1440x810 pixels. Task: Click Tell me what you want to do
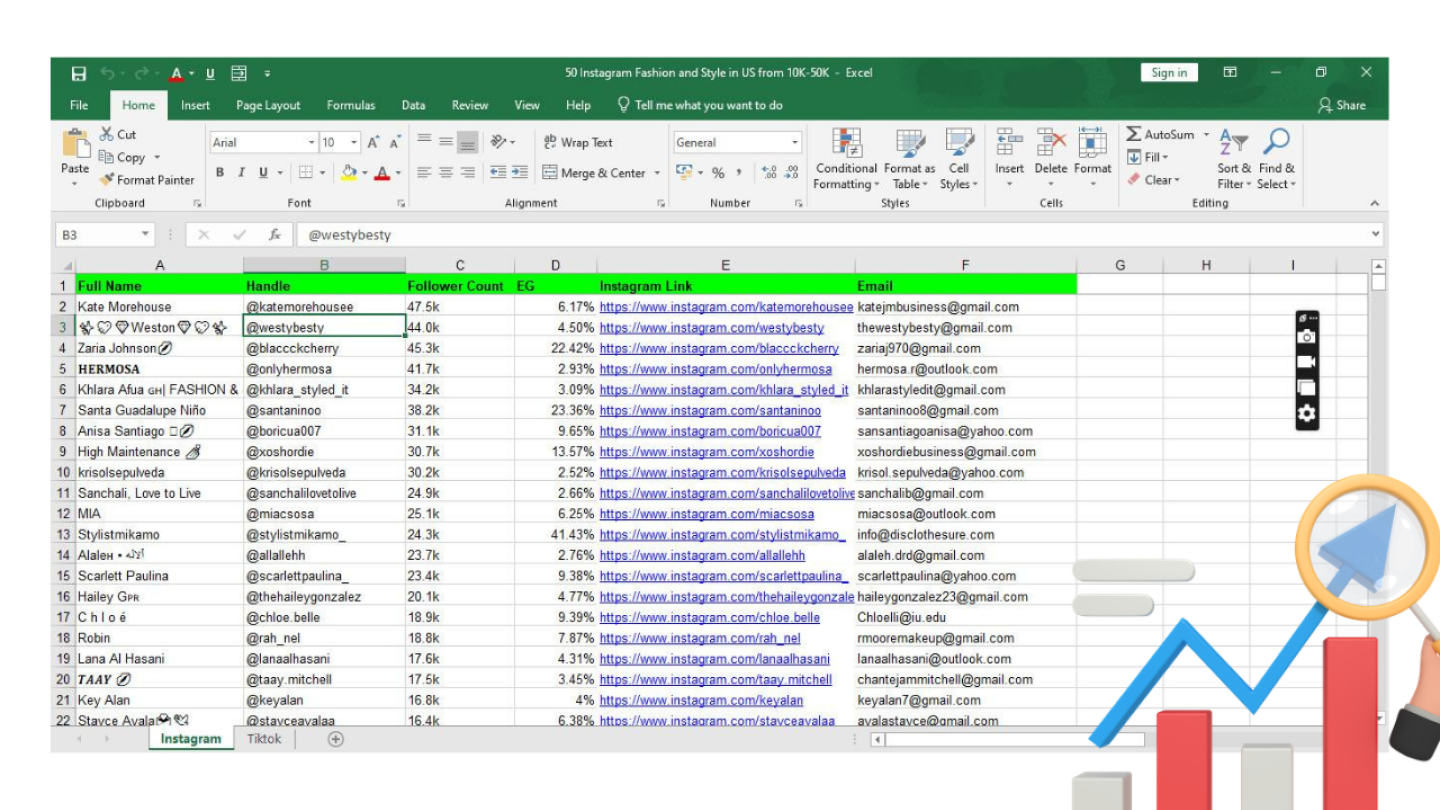point(700,105)
